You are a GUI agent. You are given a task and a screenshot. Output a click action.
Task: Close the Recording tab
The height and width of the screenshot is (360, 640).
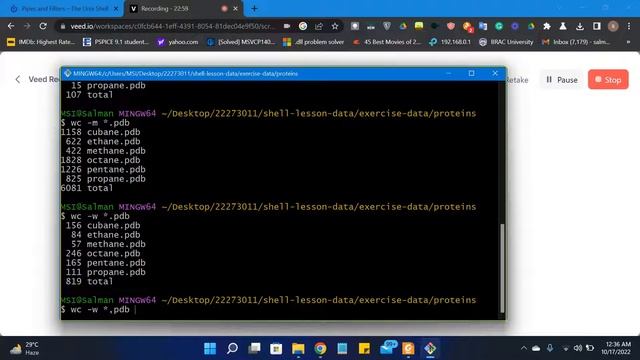[x=236, y=9]
